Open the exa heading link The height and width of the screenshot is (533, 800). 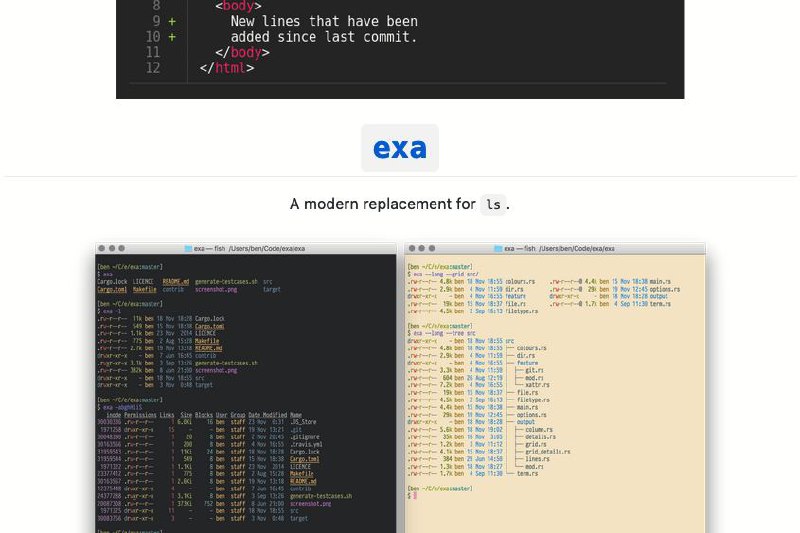pos(399,148)
